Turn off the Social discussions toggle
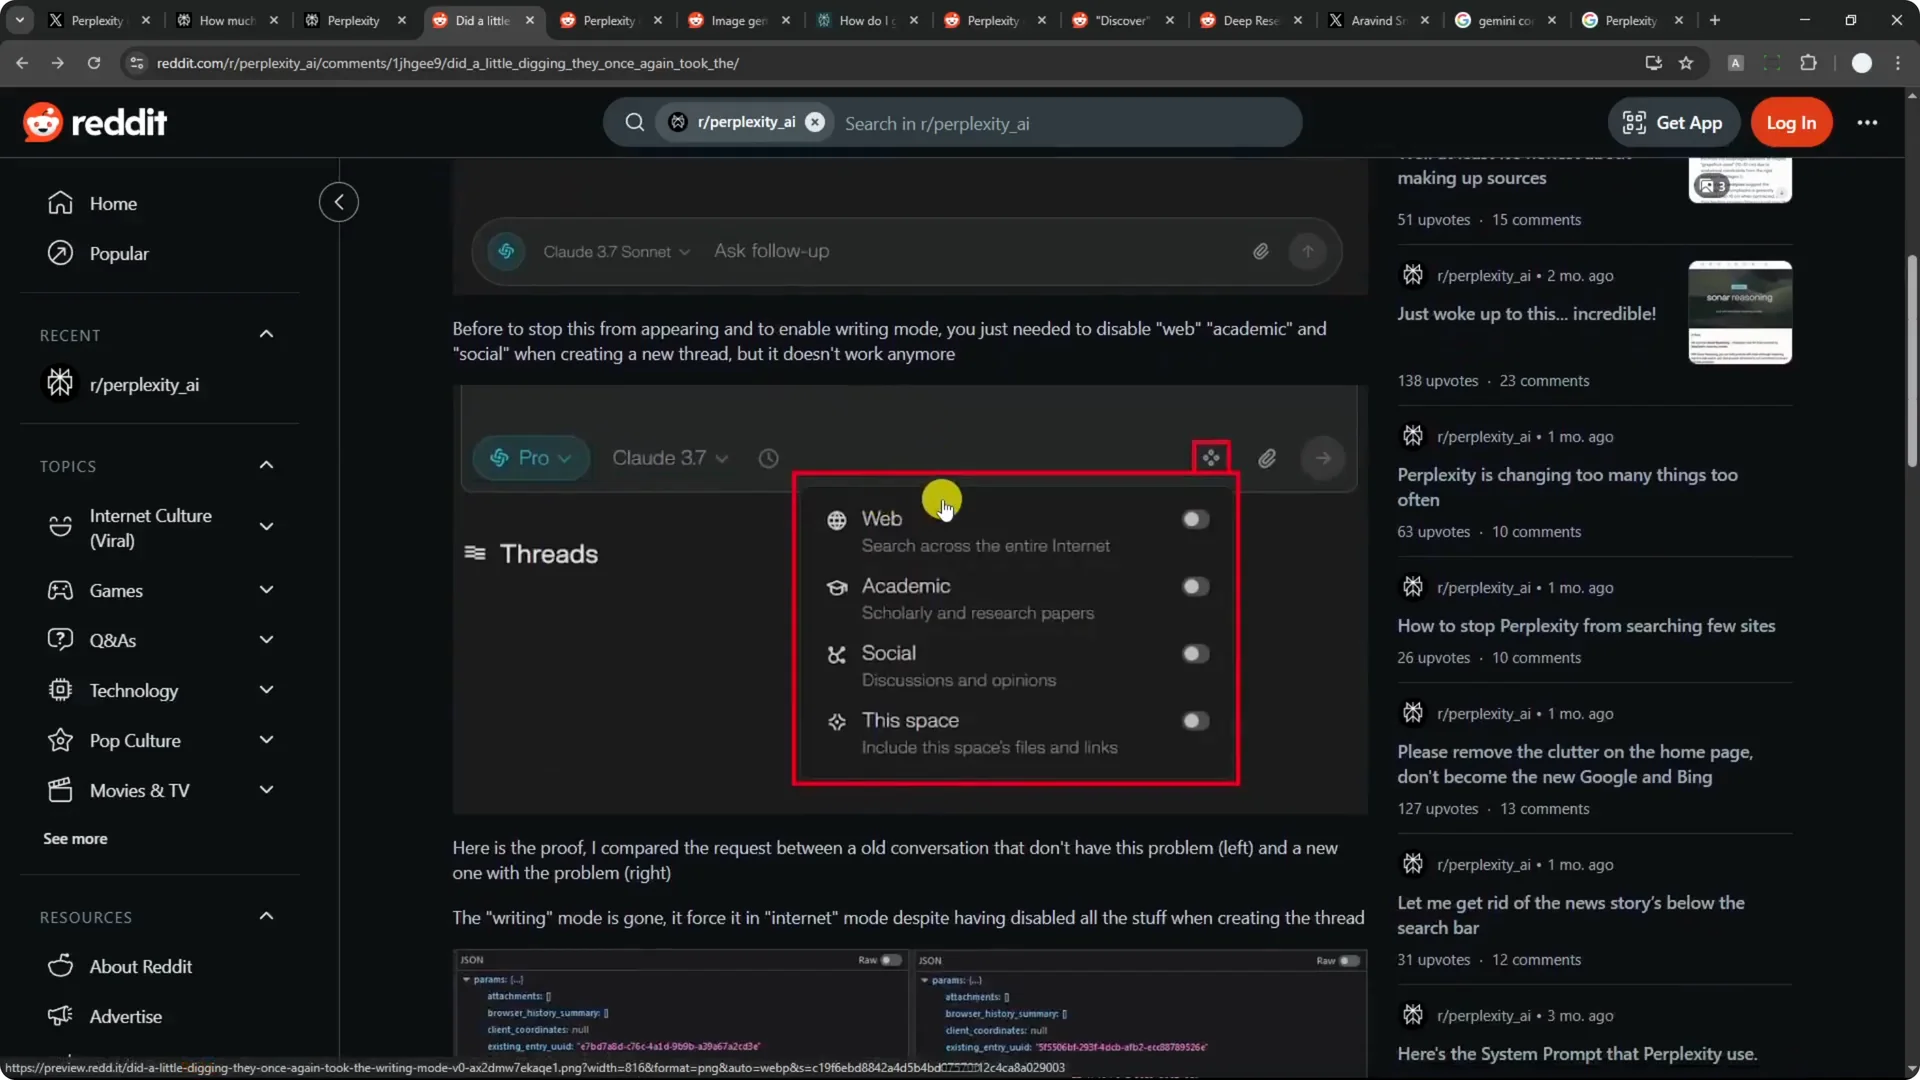The height and width of the screenshot is (1080, 1920). coord(1195,653)
